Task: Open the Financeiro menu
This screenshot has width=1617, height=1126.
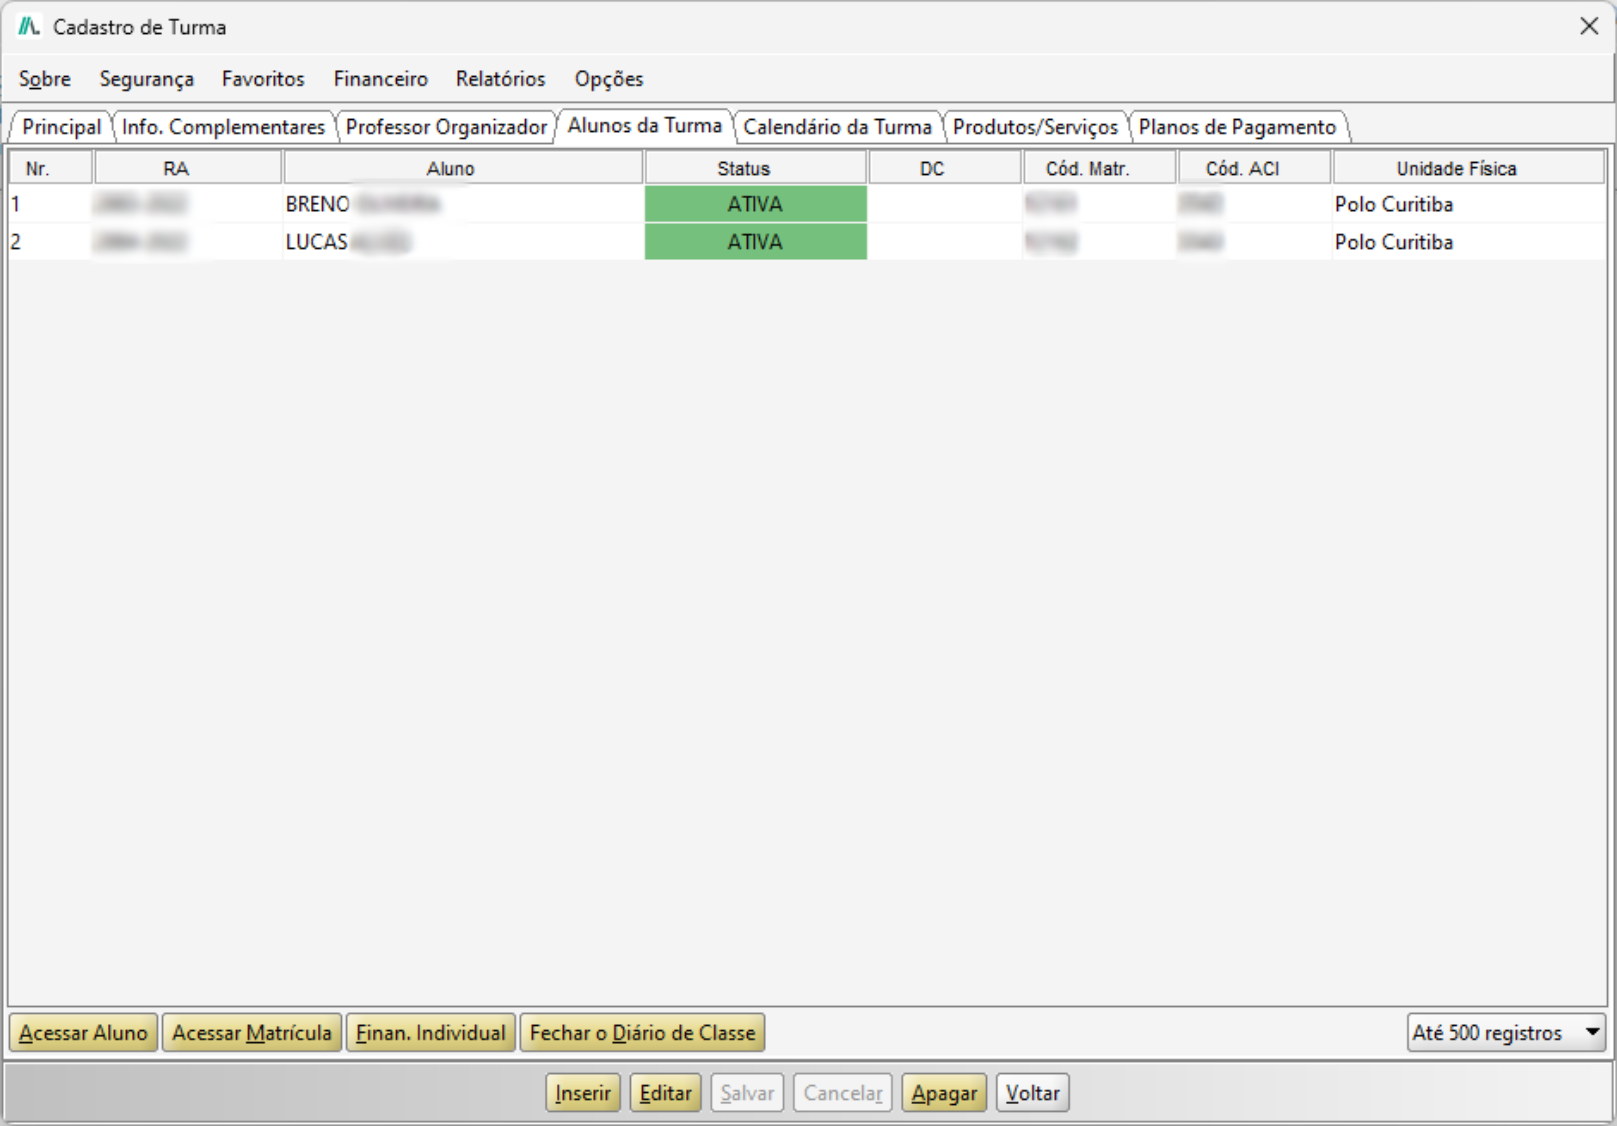Action: pos(381,79)
